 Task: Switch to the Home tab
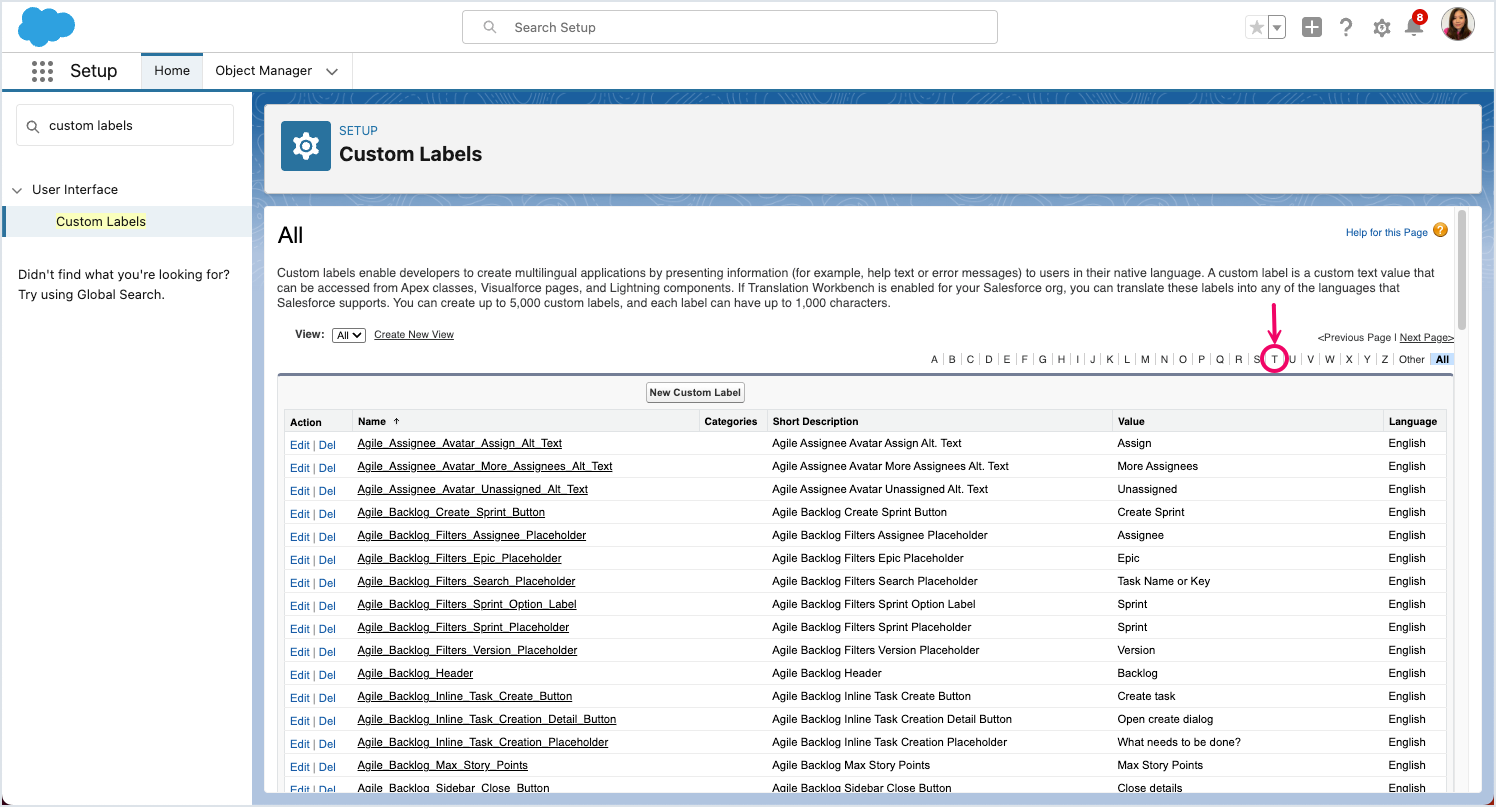point(172,71)
